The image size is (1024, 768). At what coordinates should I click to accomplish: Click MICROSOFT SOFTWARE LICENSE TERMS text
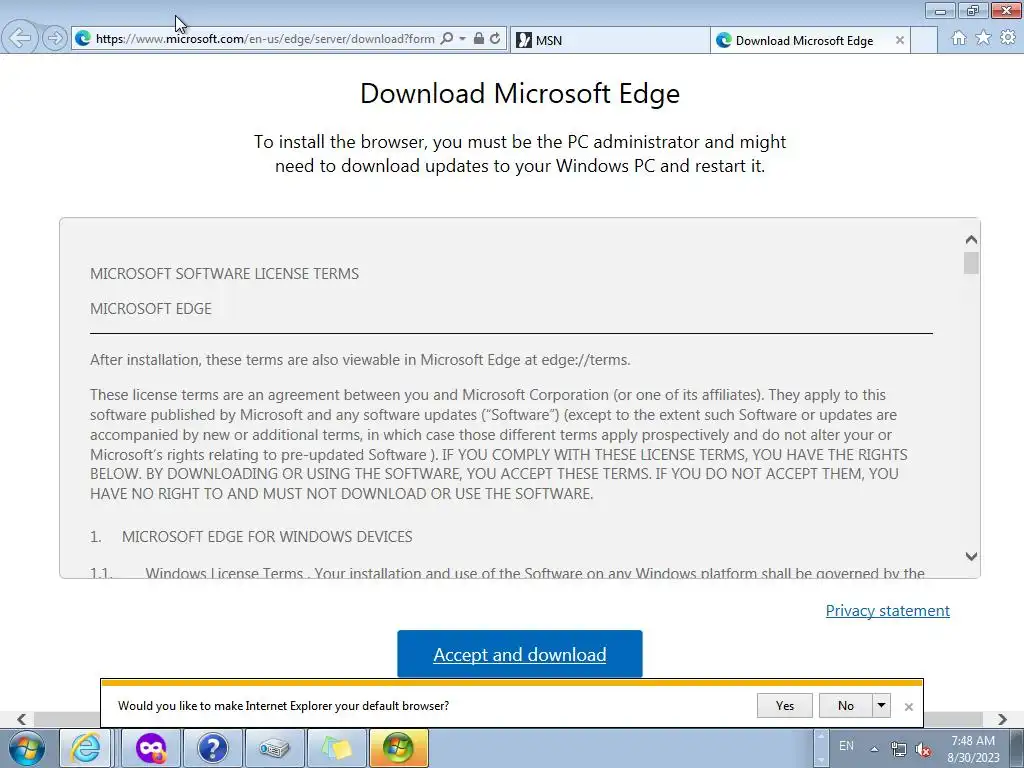click(x=225, y=274)
